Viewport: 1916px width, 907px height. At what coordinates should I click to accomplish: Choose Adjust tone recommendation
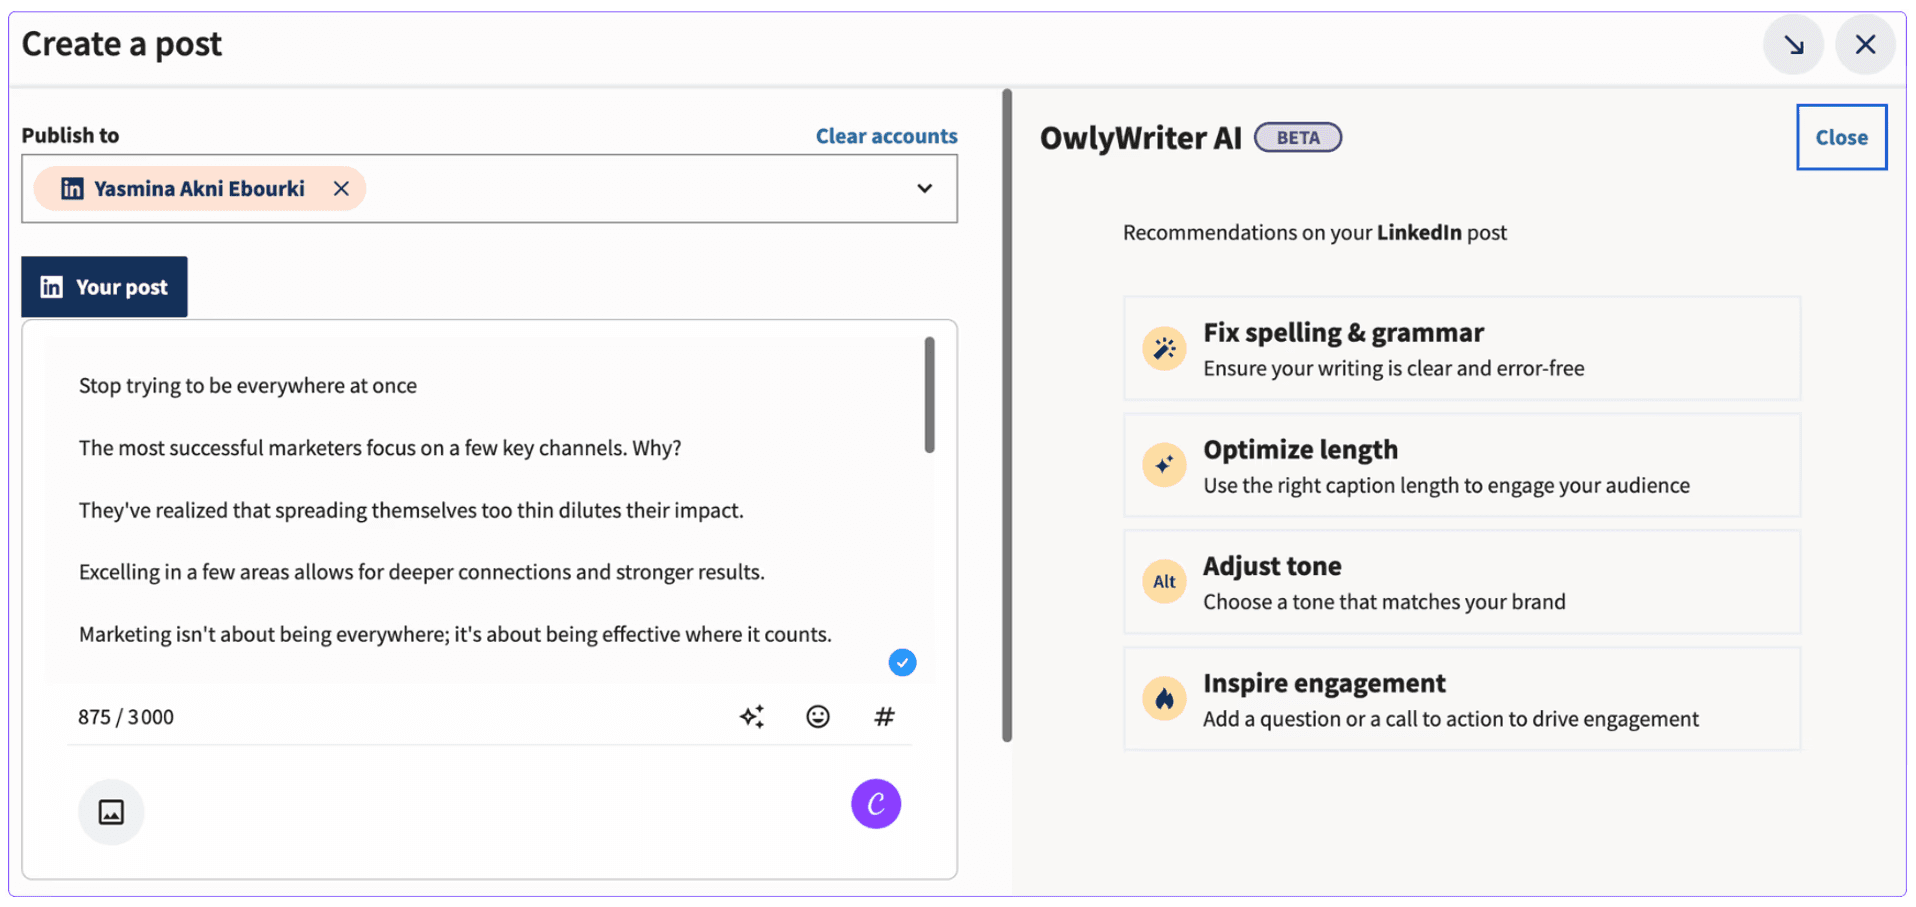[x=1462, y=582]
